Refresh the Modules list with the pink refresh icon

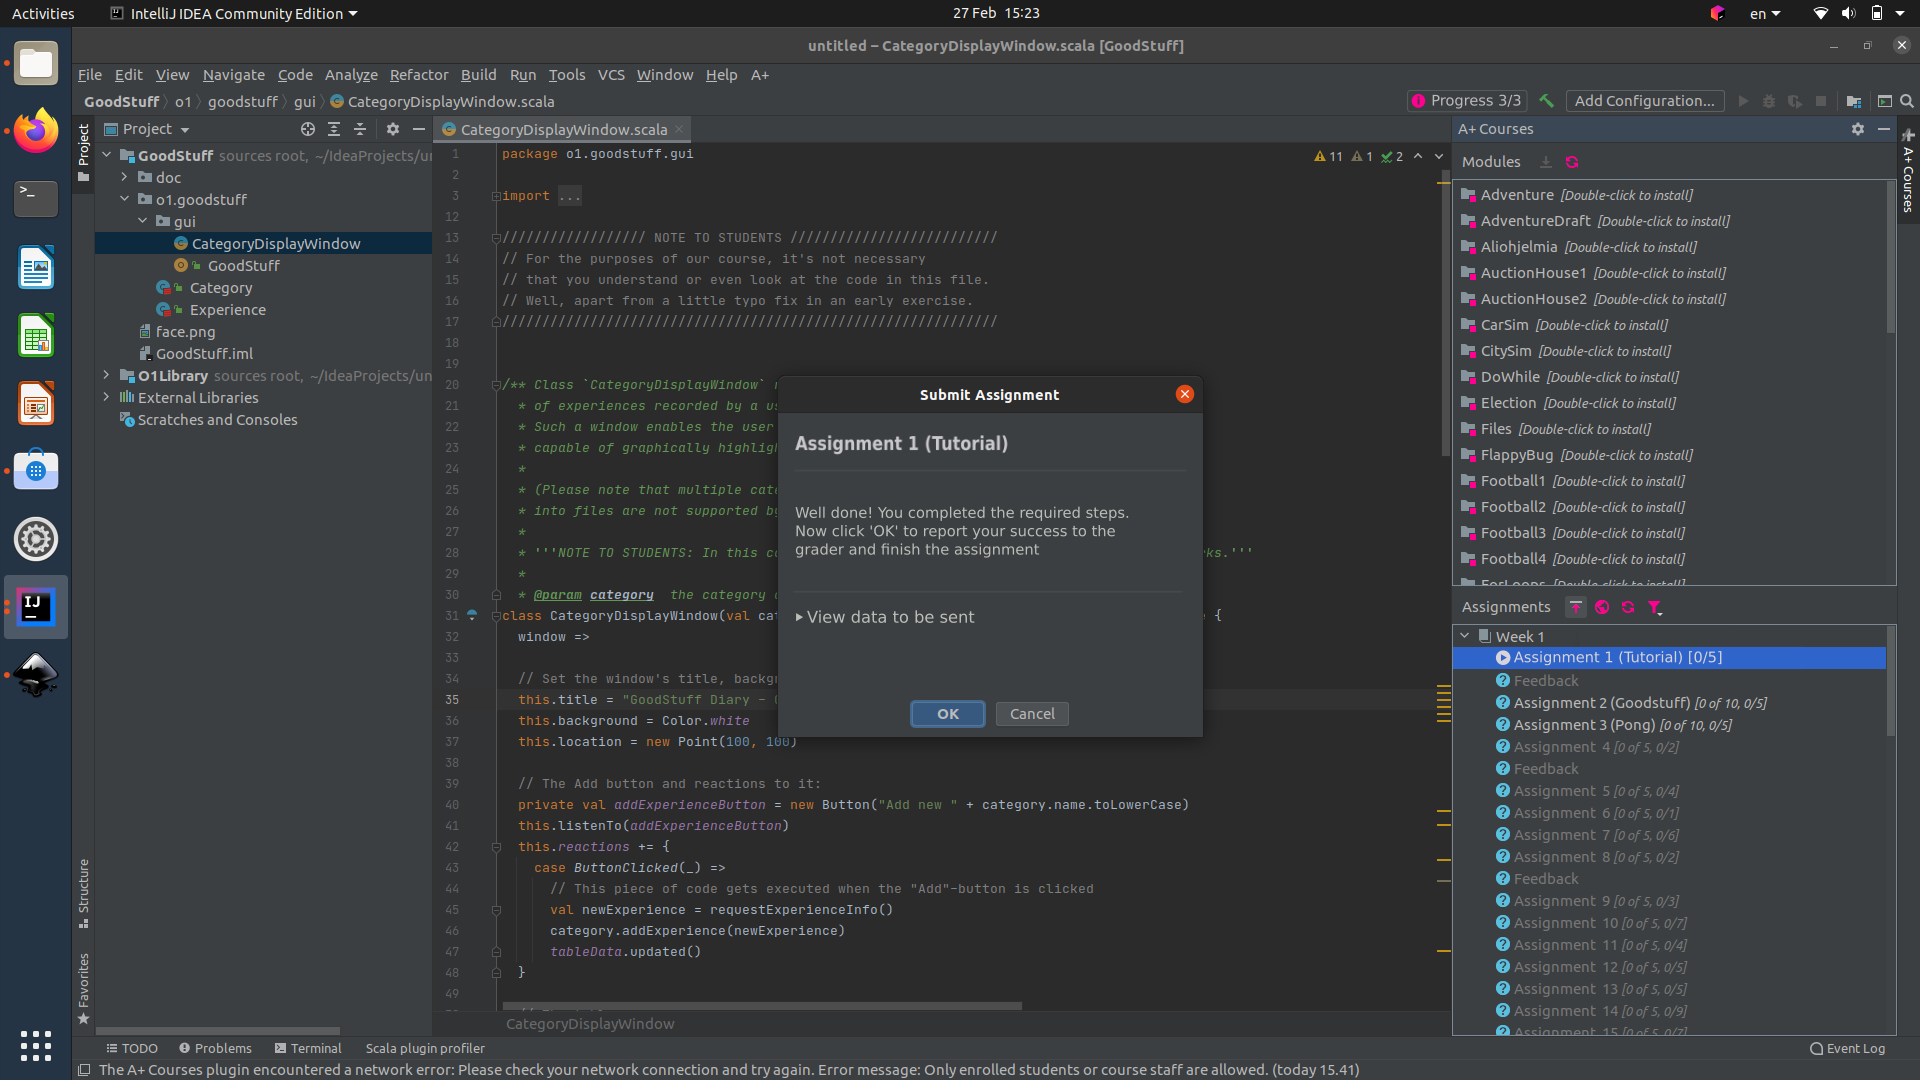[x=1572, y=161]
